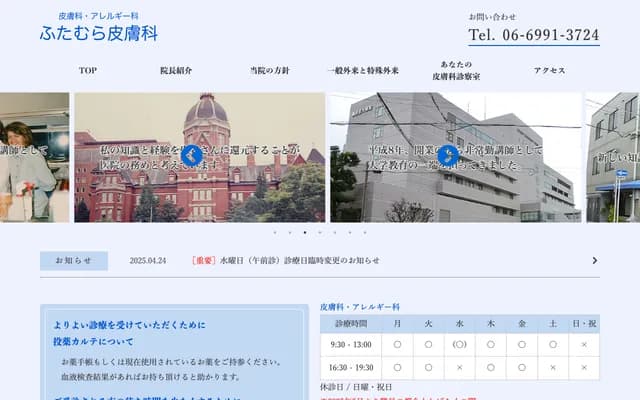Open the TOP menu item
Image resolution: width=640 pixels, height=400 pixels.
tap(88, 71)
